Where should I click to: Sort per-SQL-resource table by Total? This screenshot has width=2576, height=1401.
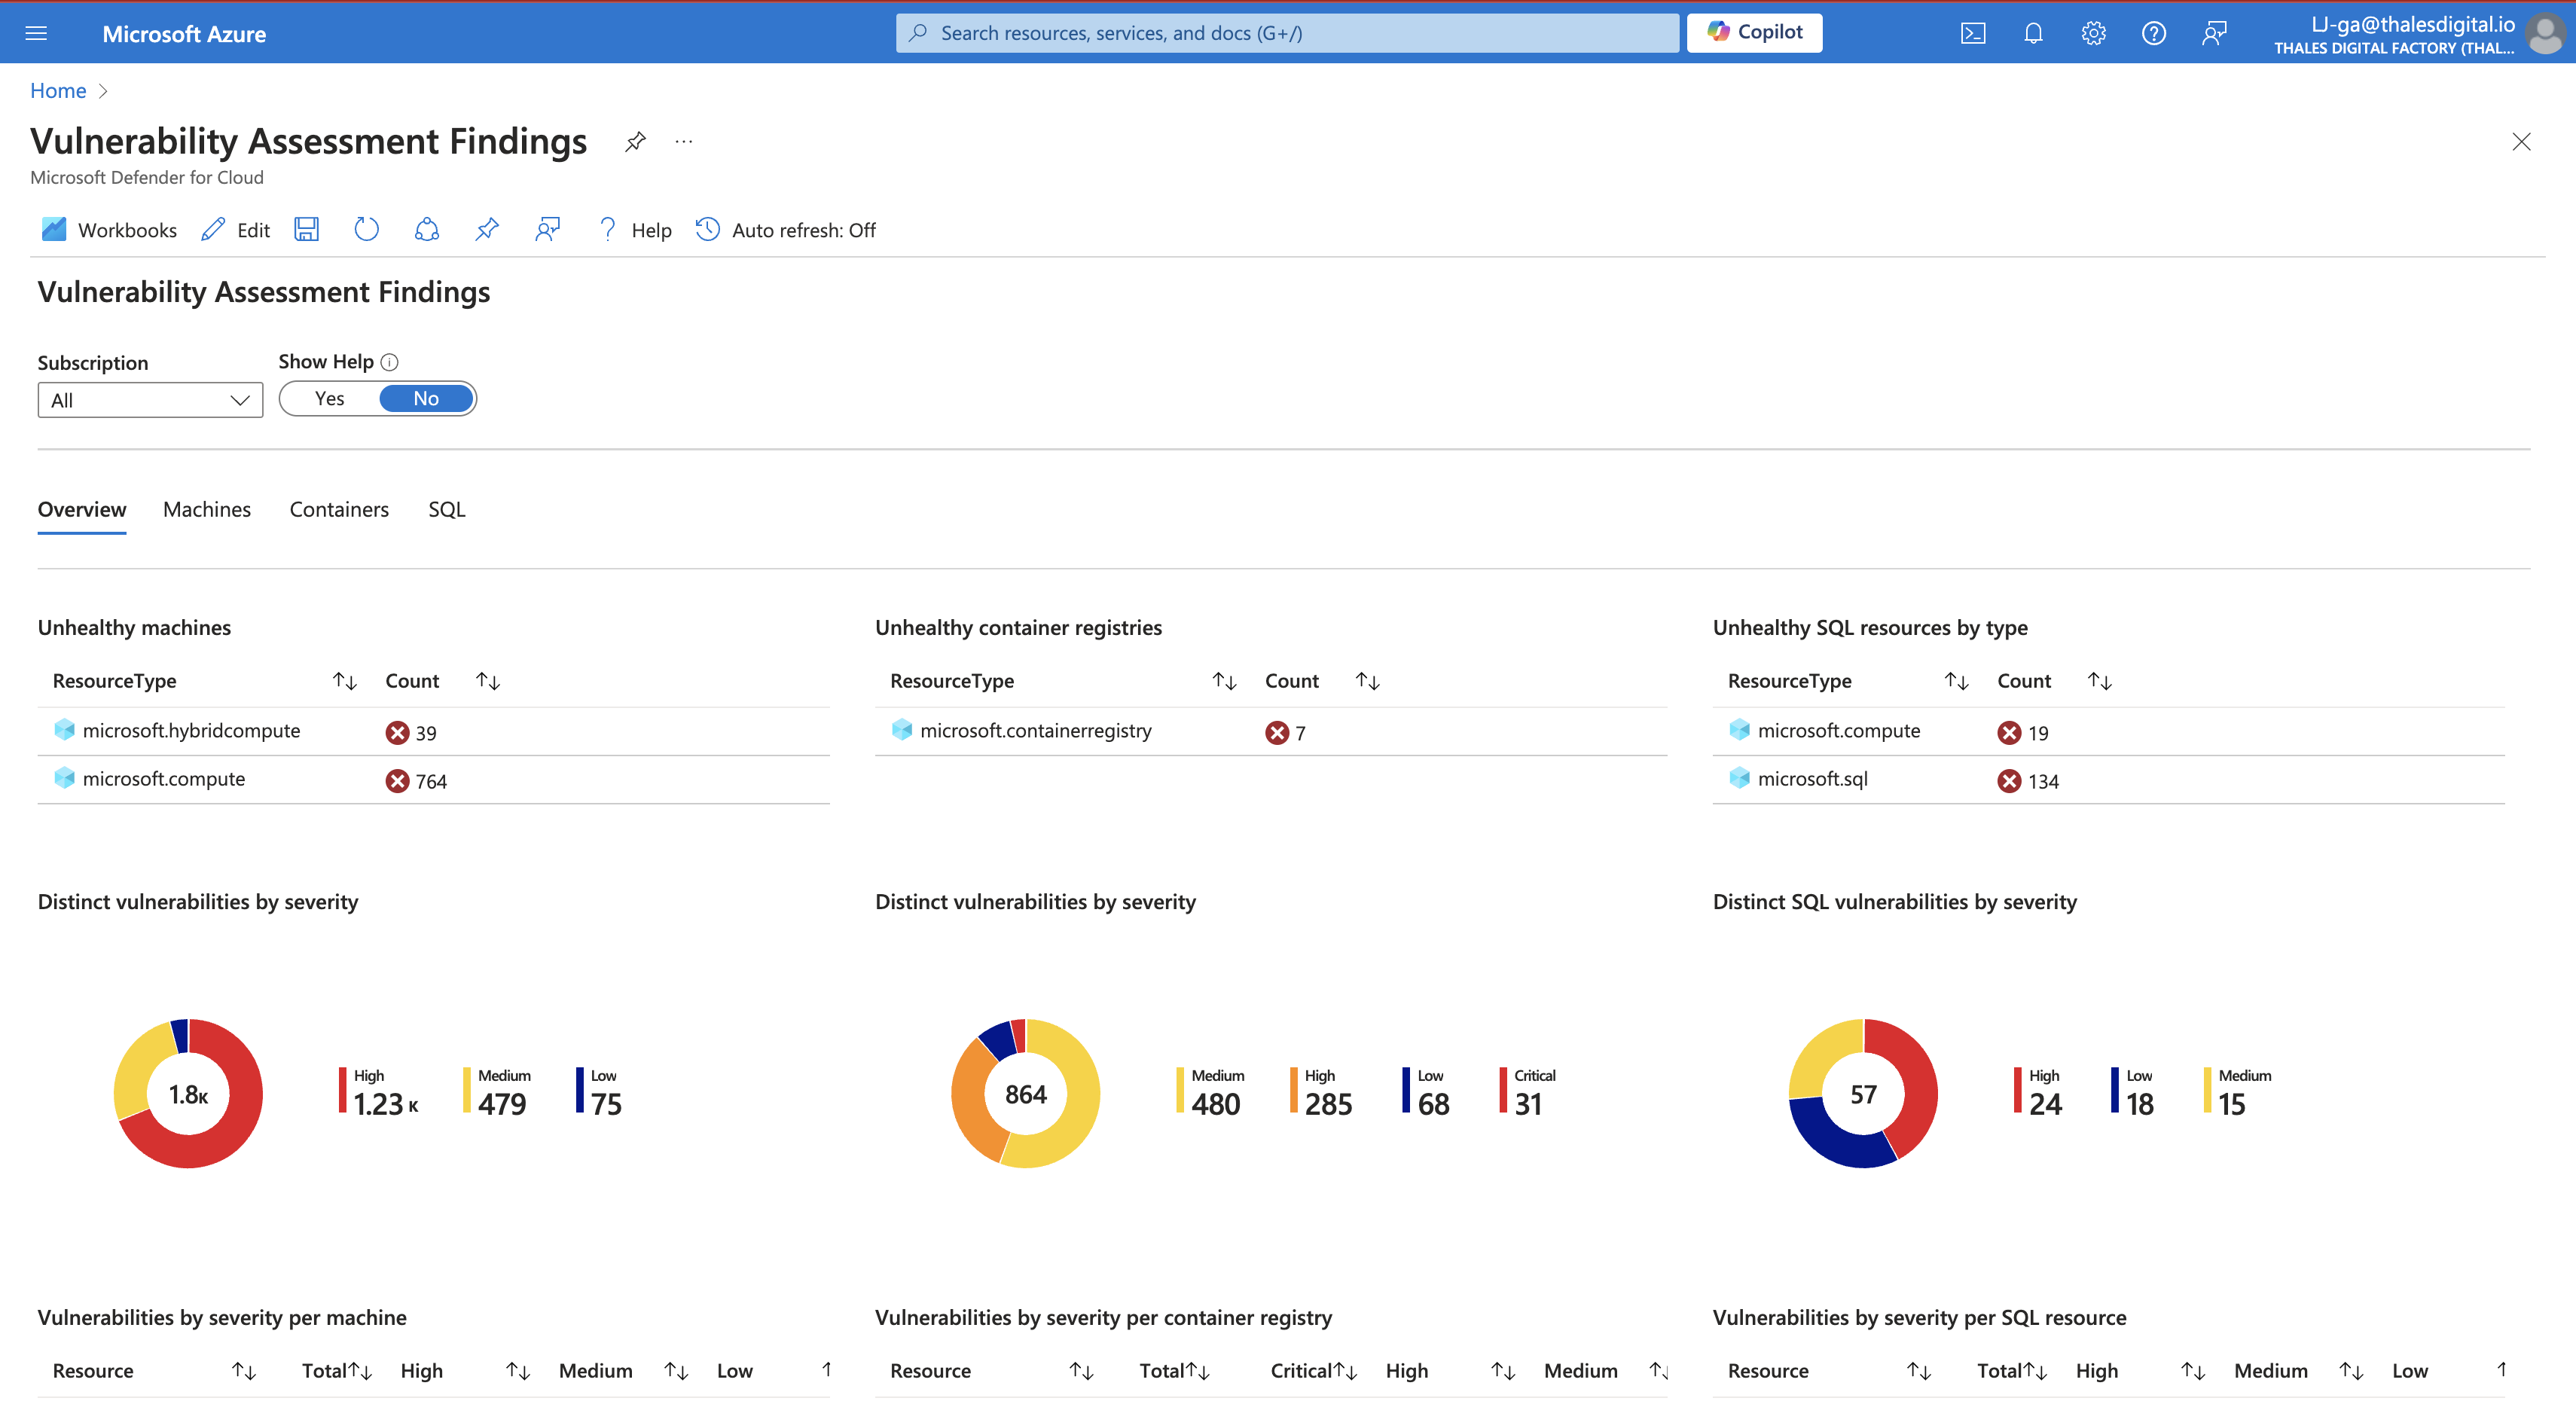click(x=2034, y=1371)
